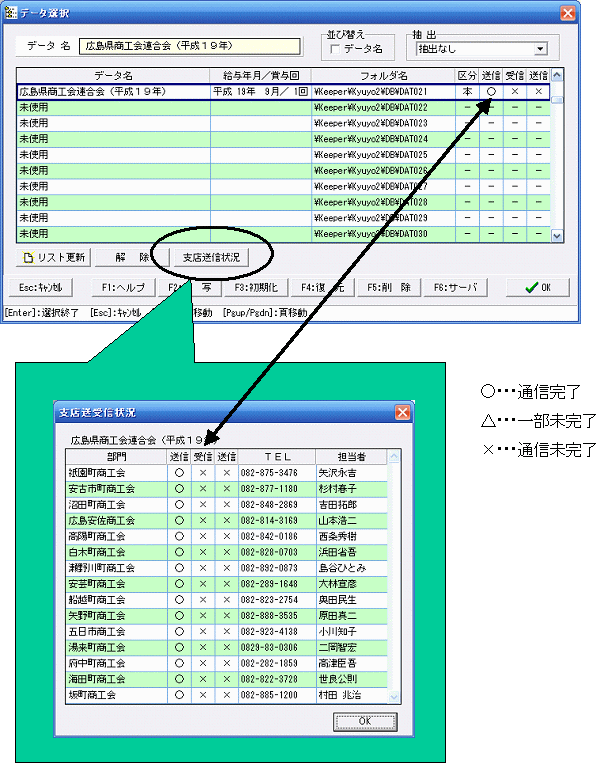The image size is (596, 763).
Task: Select the 広島安佐商工会 row in branch list
Action: [227, 521]
